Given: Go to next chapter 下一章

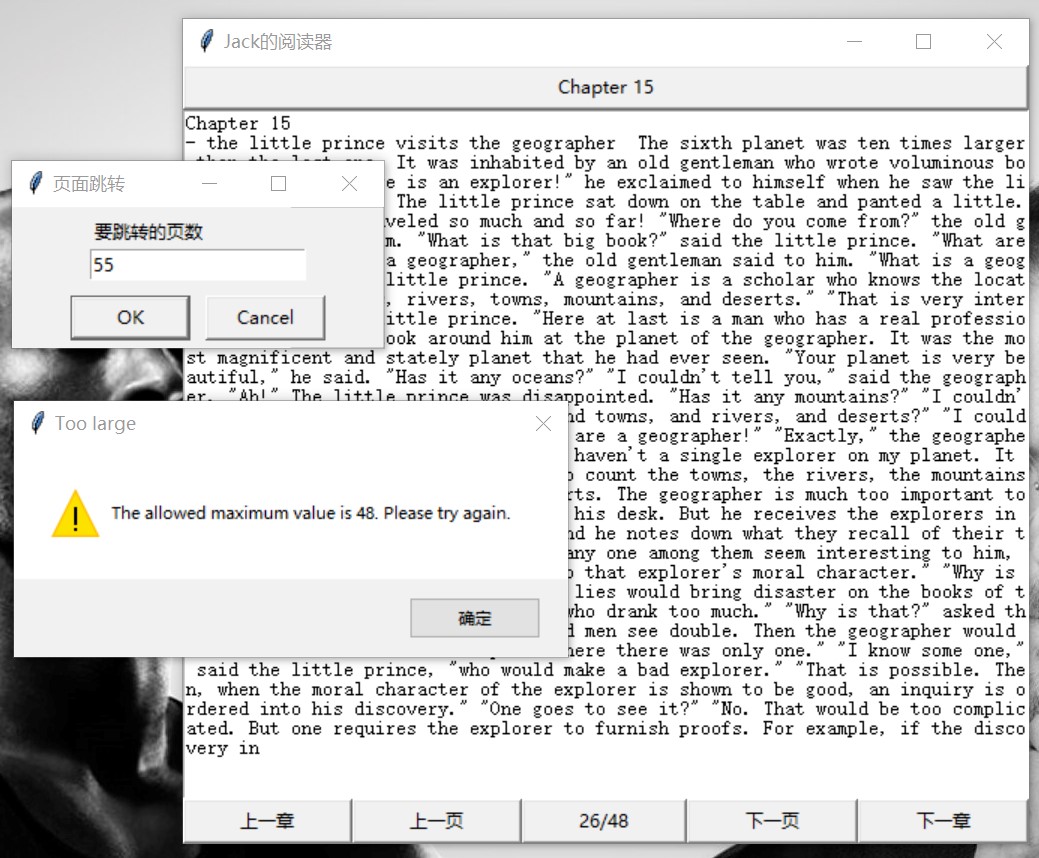Looking at the screenshot, I should (x=943, y=821).
